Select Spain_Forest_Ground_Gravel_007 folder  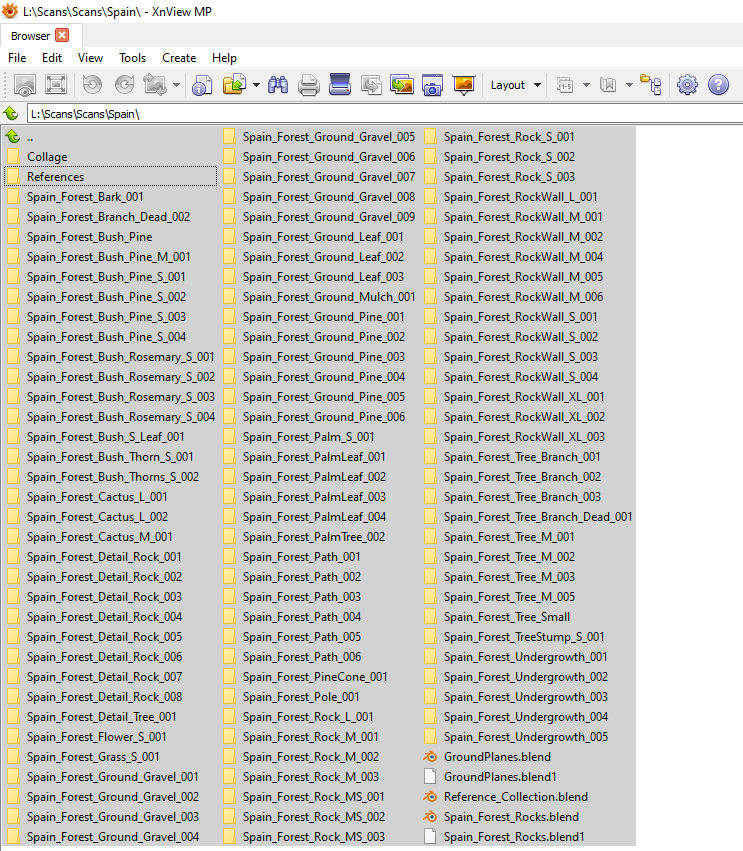pos(319,177)
